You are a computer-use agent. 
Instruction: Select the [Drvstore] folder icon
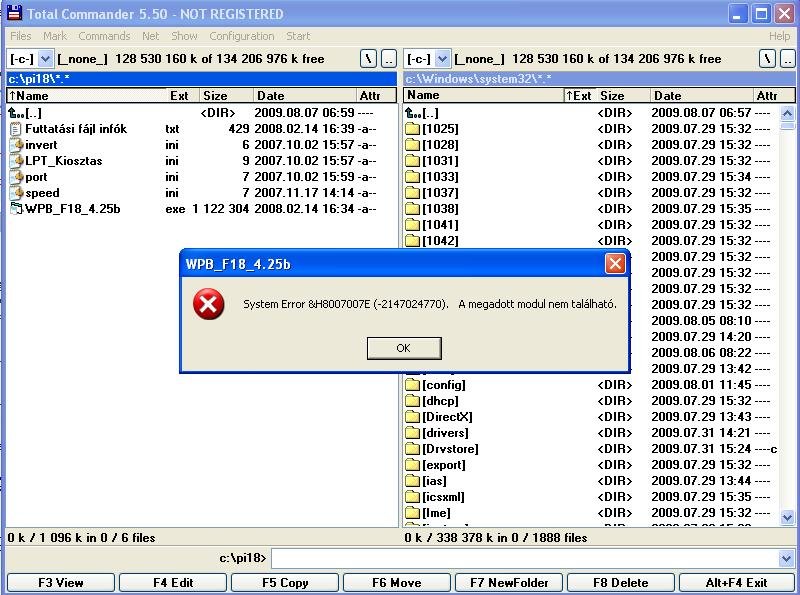(412, 449)
